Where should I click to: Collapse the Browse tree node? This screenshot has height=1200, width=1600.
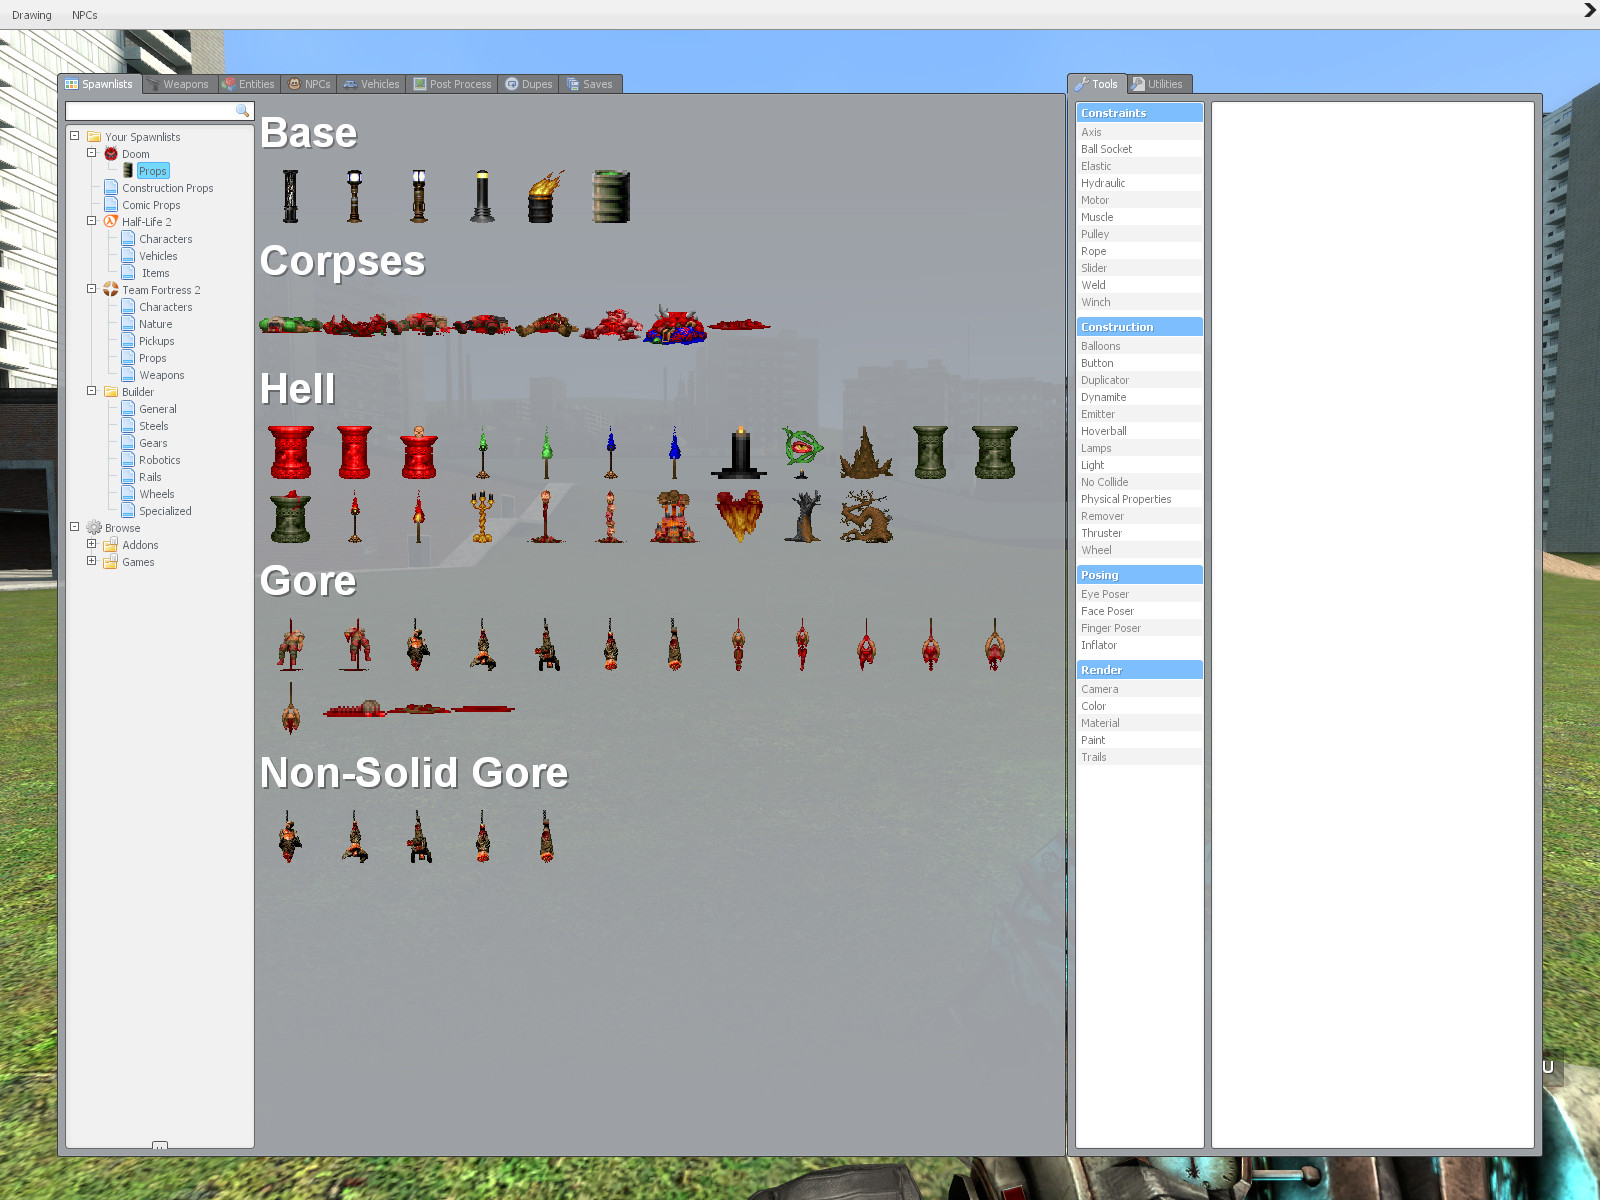coord(75,527)
